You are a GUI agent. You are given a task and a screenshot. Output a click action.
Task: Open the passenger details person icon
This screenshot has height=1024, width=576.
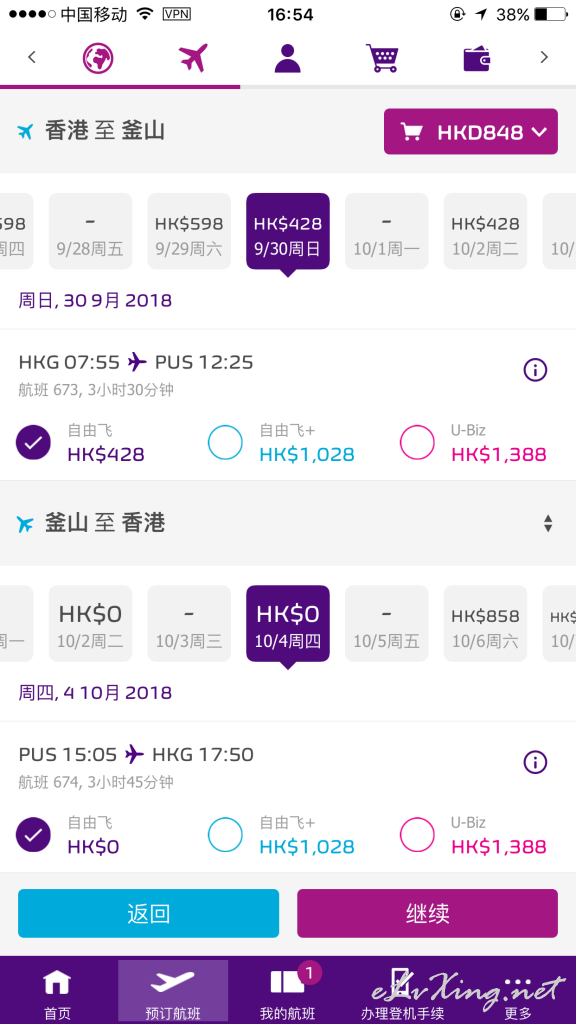[x=287, y=57]
